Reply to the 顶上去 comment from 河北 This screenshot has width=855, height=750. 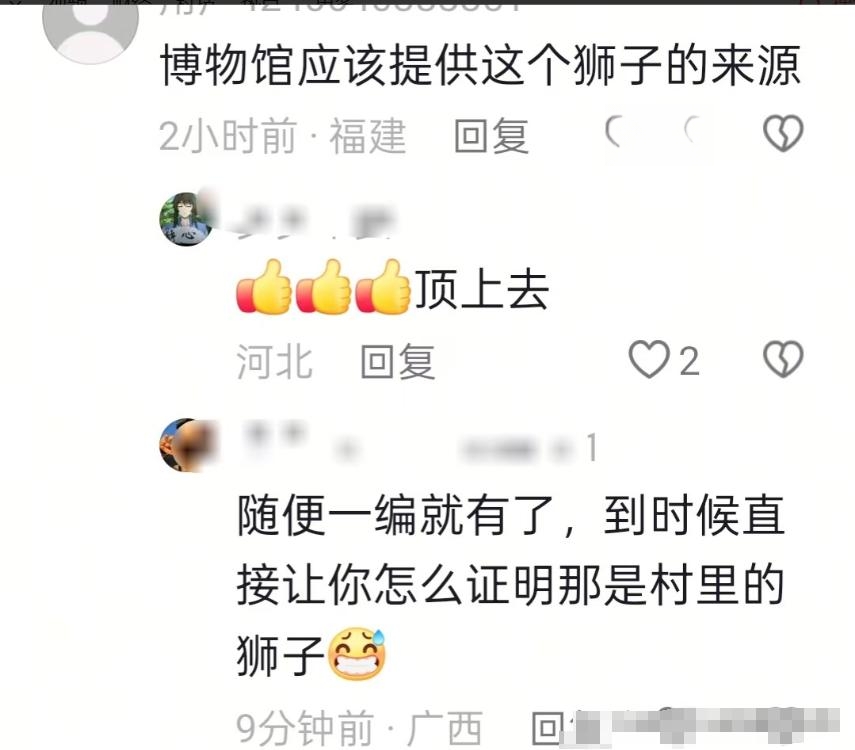point(398,361)
